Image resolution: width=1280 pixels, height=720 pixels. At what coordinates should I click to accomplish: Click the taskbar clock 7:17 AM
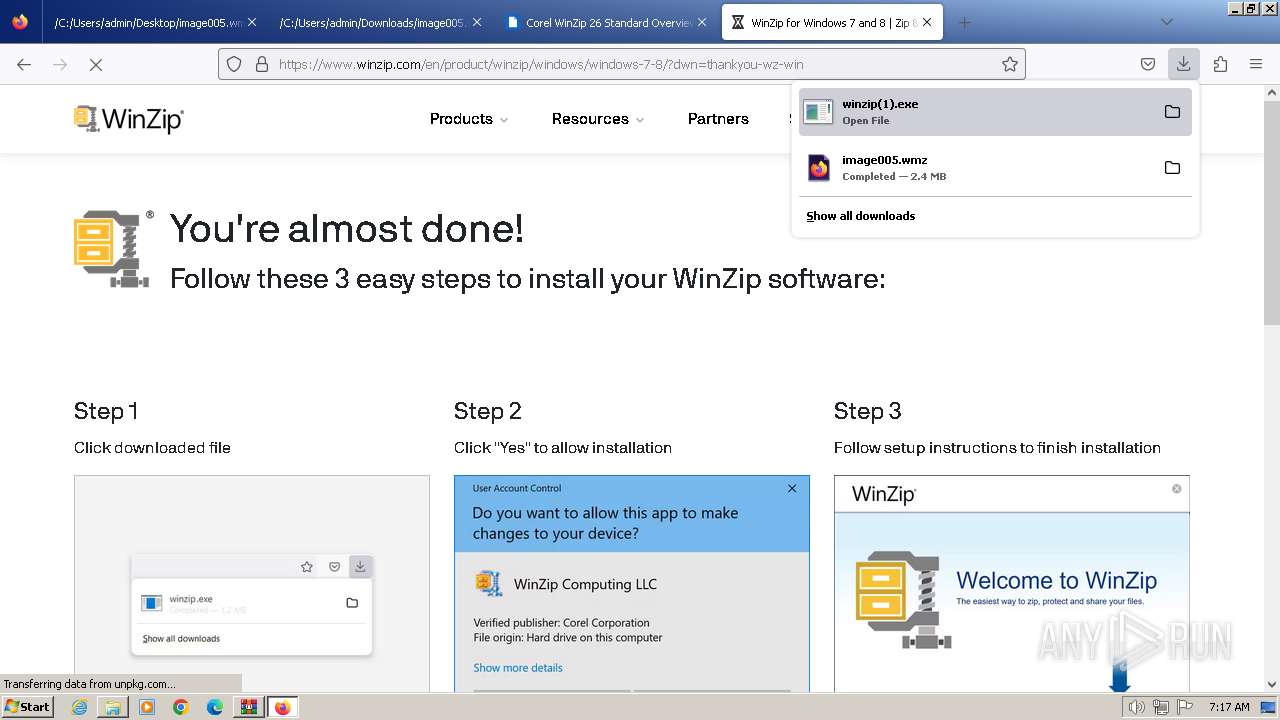(x=1229, y=707)
